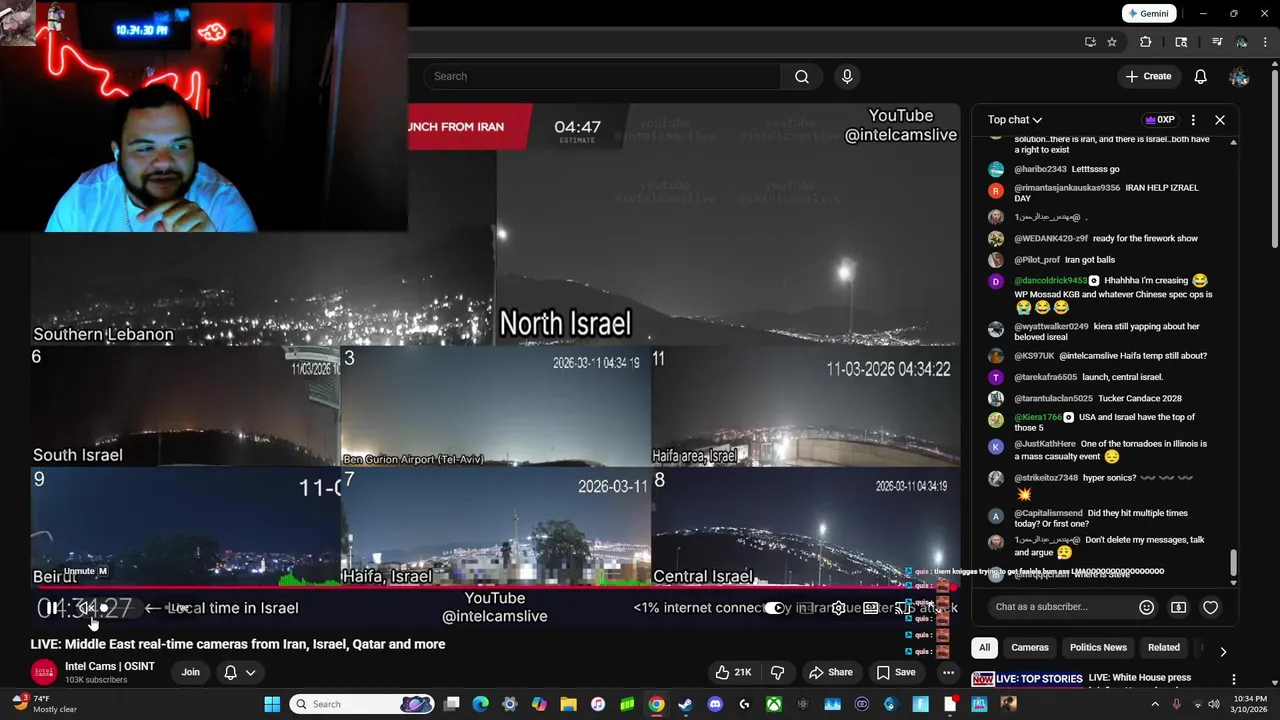
Task: Expand notification options chevron next to Join
Action: pos(251,672)
